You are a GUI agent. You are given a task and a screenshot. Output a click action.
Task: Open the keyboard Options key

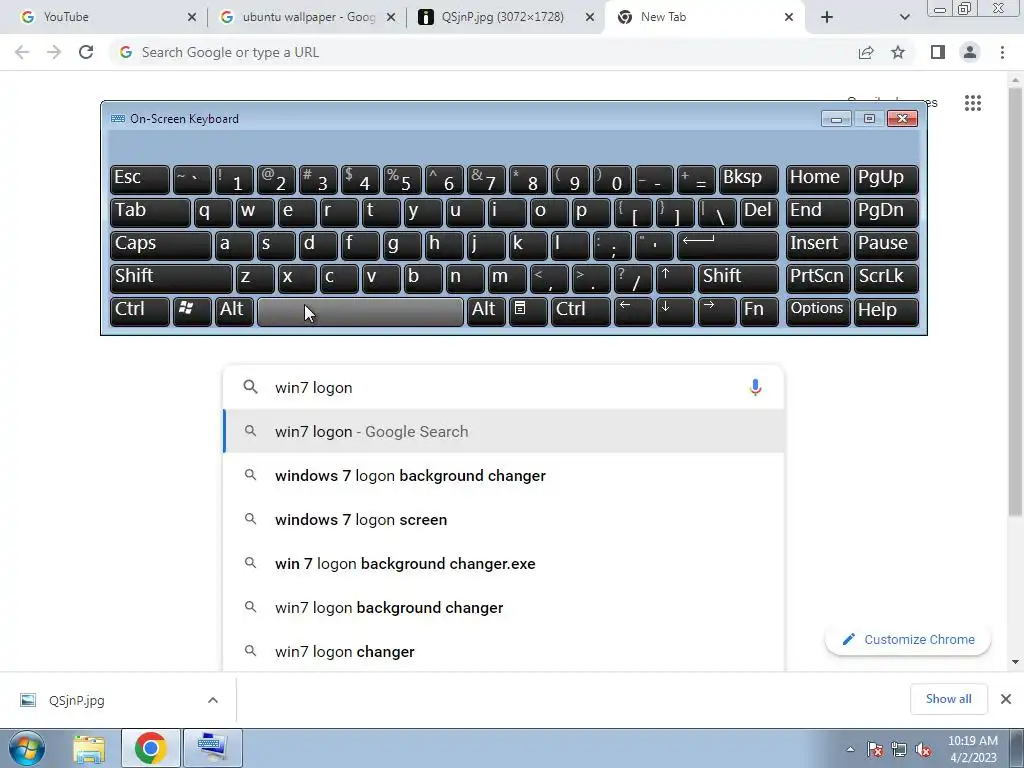tap(818, 311)
